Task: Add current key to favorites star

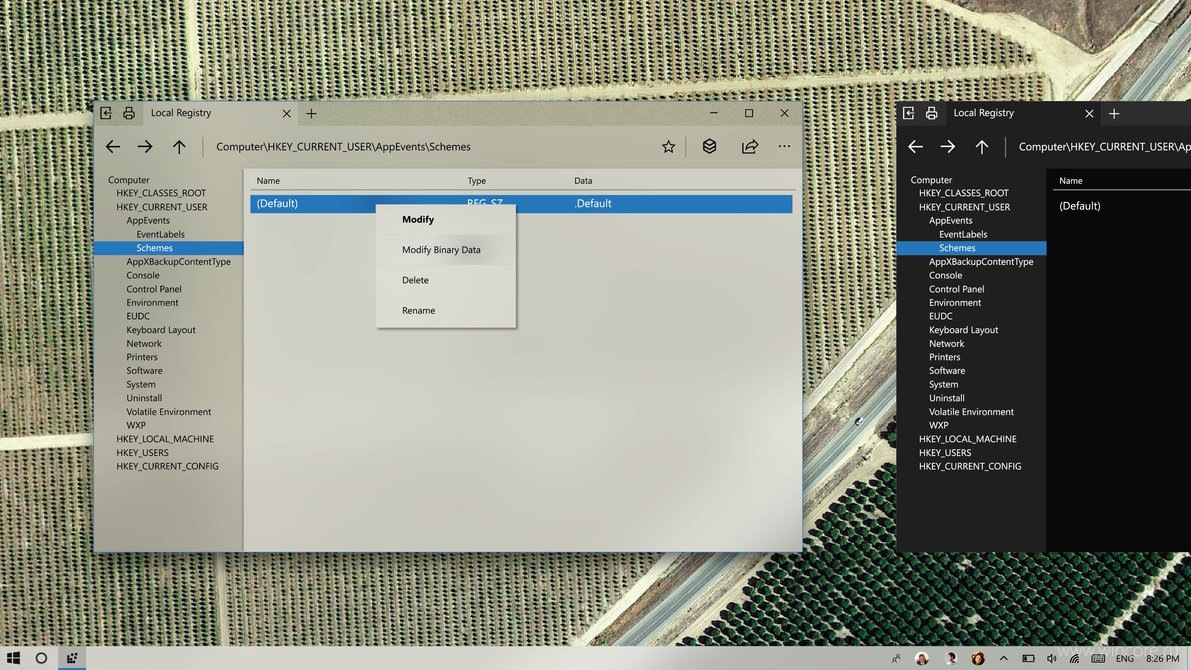Action: (668, 147)
